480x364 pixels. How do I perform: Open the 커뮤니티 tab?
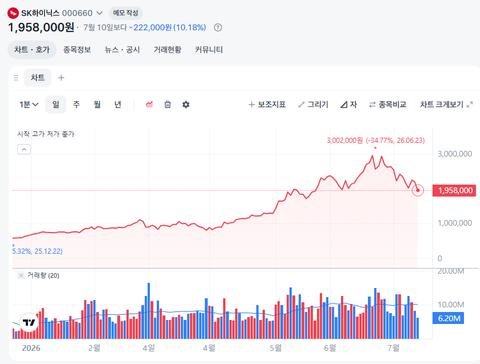(209, 50)
